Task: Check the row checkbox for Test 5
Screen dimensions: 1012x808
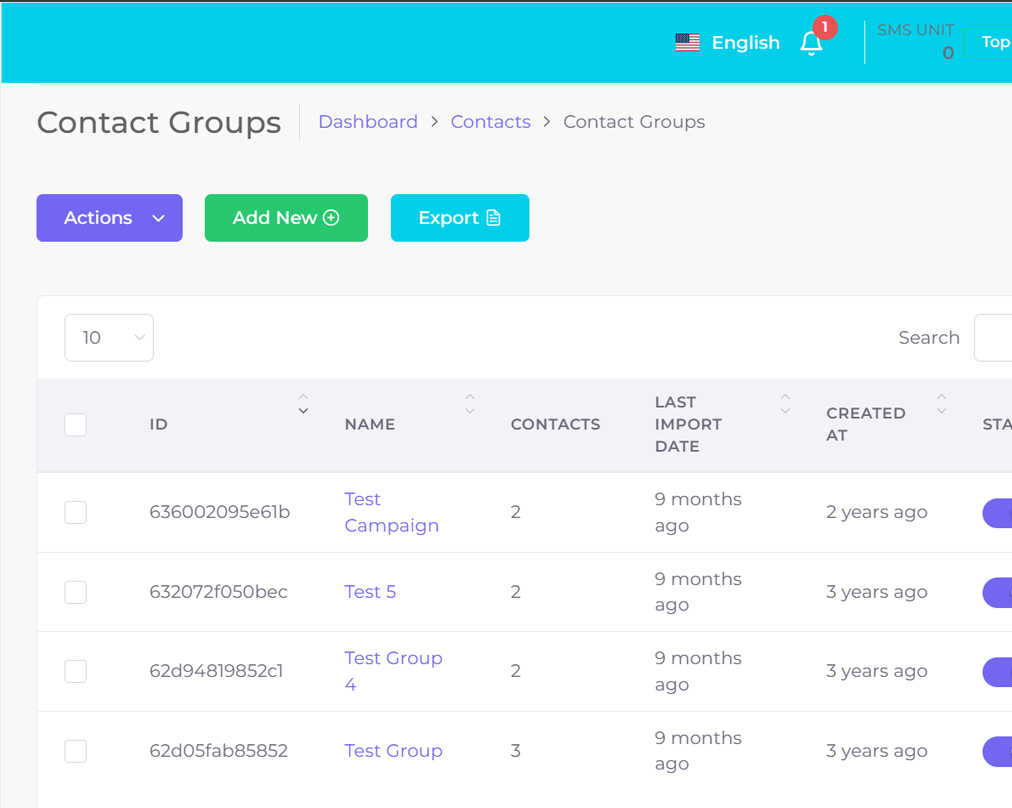Action: pyautogui.click(x=75, y=591)
